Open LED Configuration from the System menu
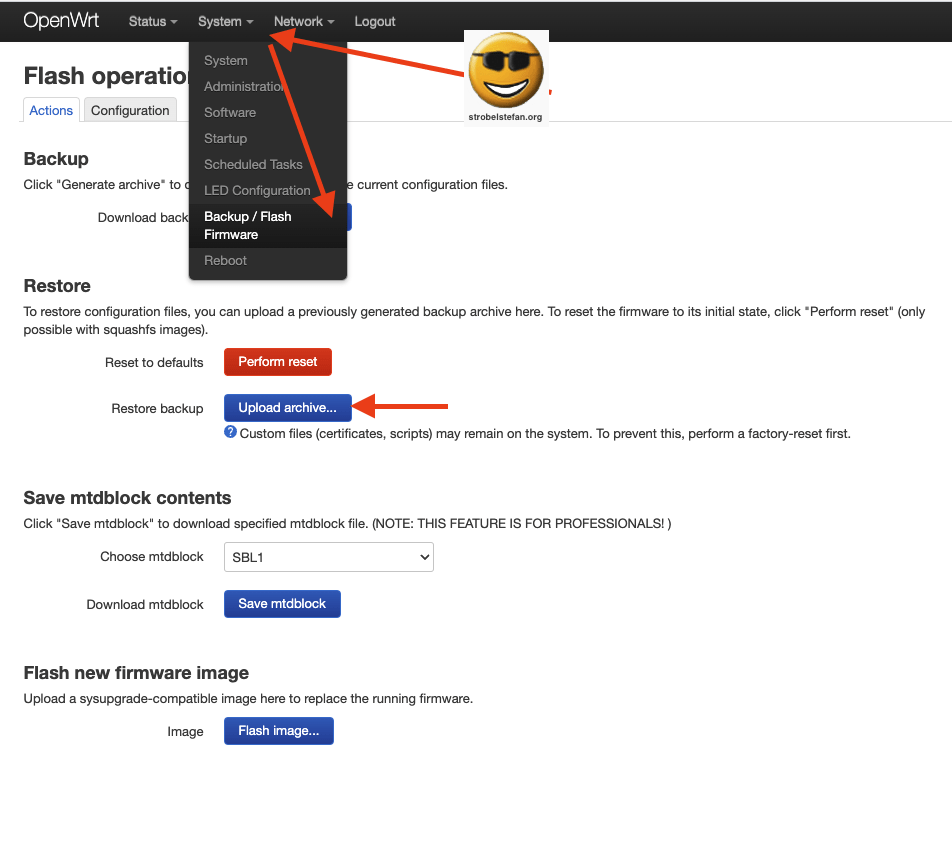 (x=257, y=190)
